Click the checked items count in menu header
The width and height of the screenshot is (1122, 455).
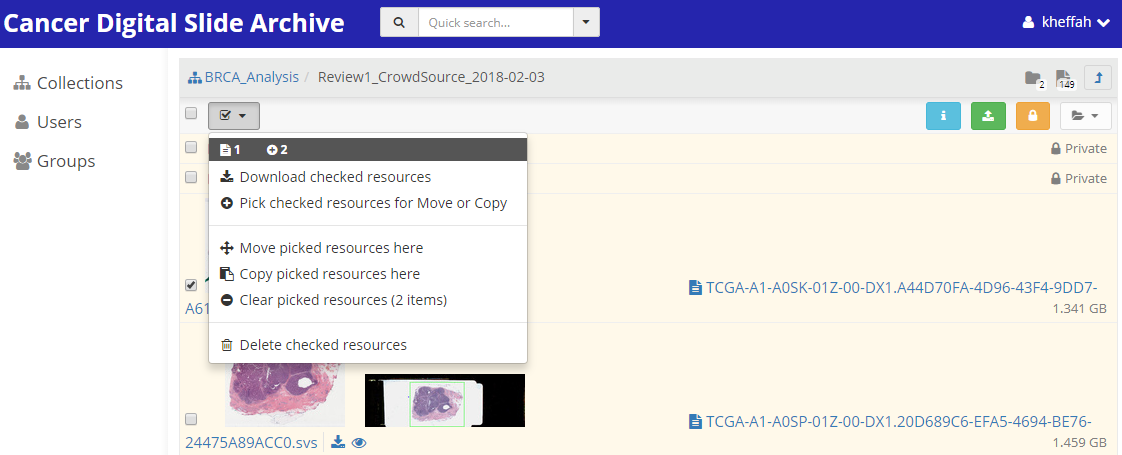230,150
